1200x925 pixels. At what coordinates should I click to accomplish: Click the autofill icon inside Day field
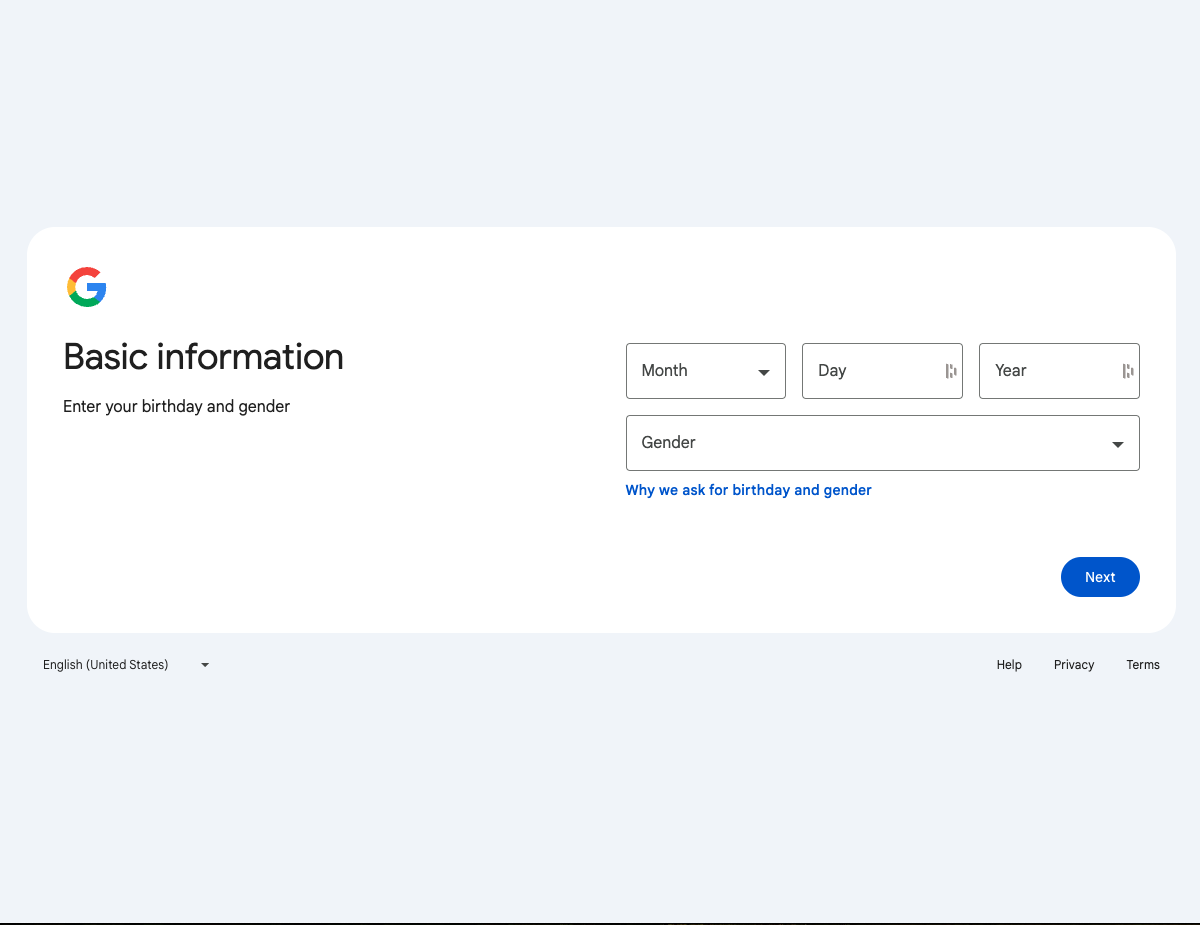coord(950,371)
